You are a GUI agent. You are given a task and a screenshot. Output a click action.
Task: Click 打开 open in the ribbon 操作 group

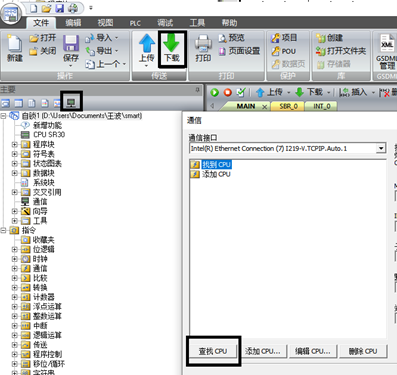pos(42,38)
